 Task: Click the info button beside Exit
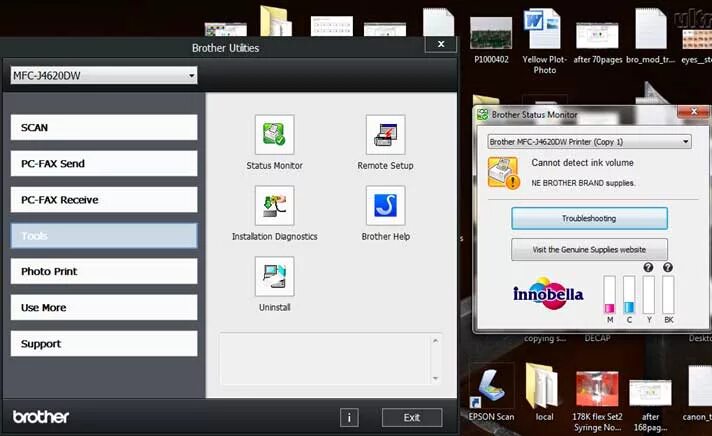point(349,417)
